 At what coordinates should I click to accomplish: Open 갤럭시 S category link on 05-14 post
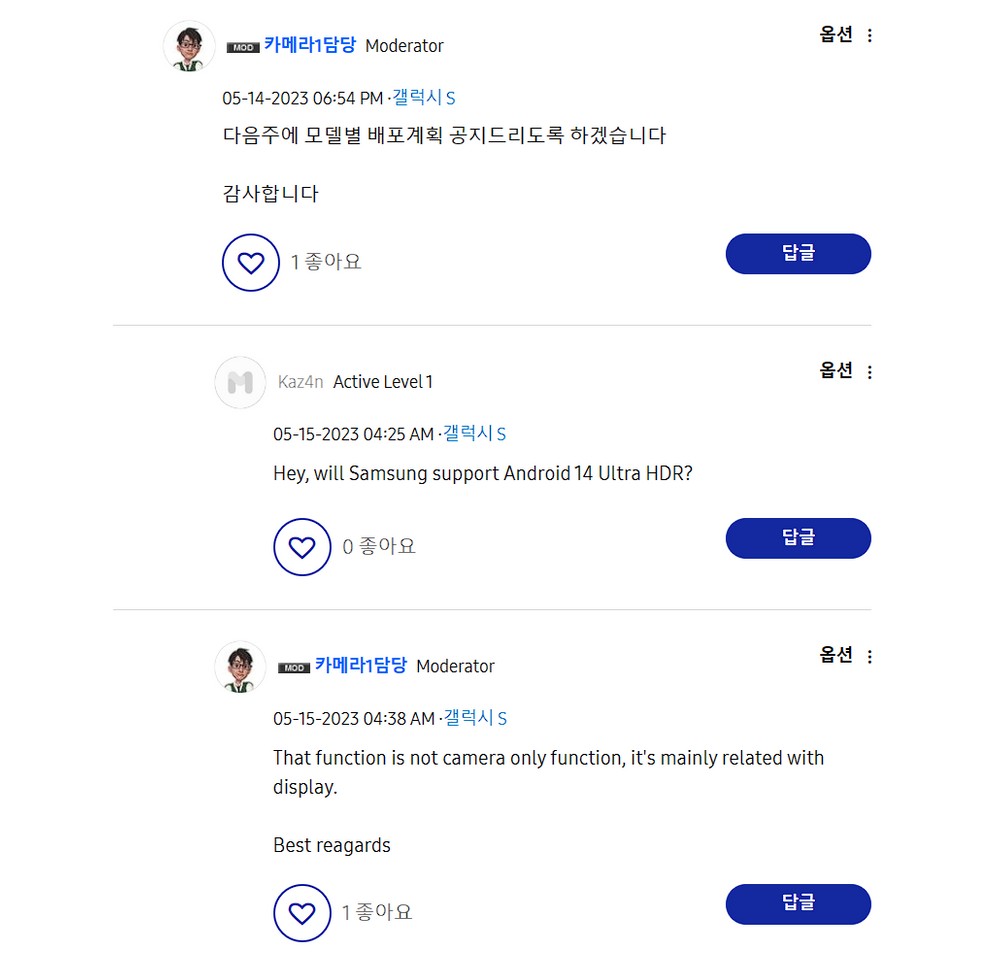[x=424, y=98]
